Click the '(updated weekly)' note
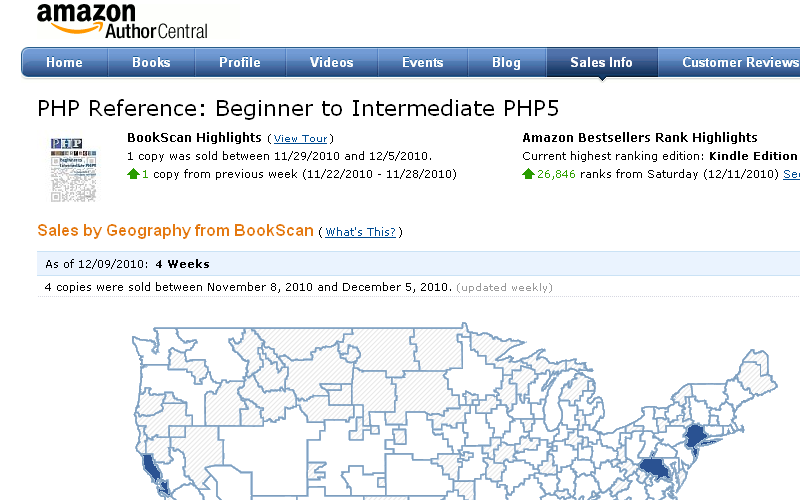The width and height of the screenshot is (800, 500). tap(505, 288)
